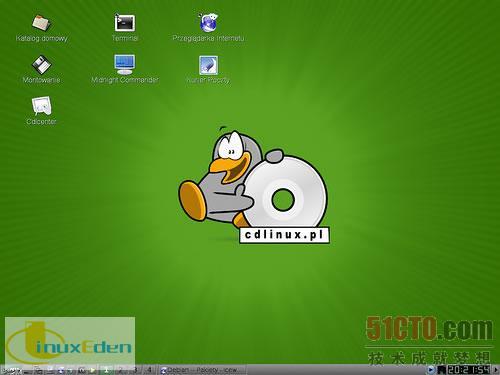The height and width of the screenshot is (375, 500).
Task: Click the digital clock in the taskbar
Action: (469, 370)
